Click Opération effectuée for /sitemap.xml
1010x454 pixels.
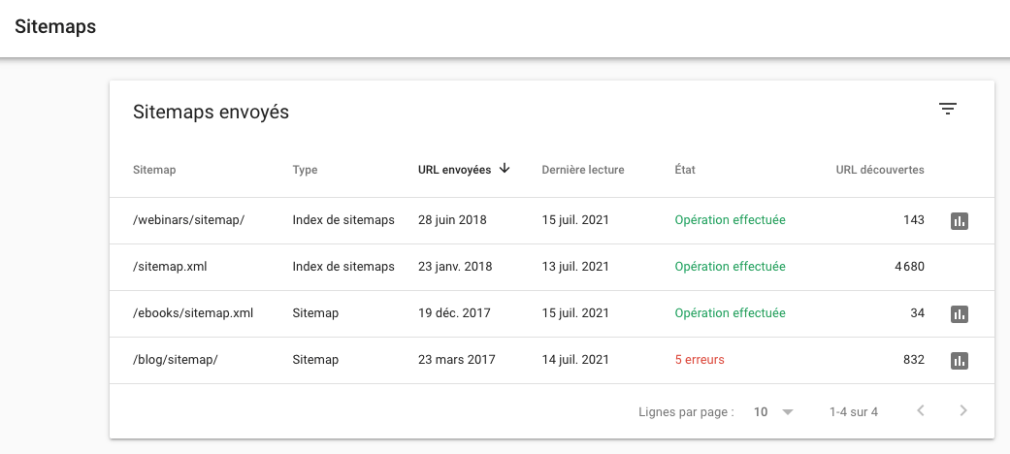730,267
